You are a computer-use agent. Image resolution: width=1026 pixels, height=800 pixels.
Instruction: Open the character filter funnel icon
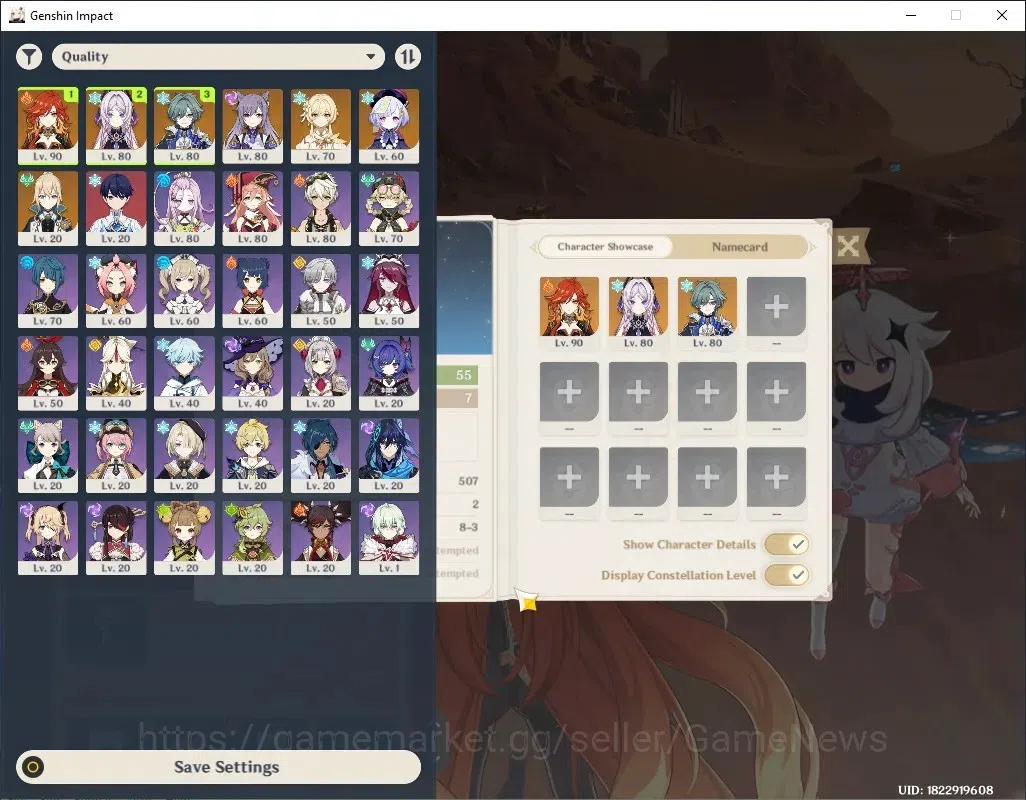pyautogui.click(x=29, y=57)
